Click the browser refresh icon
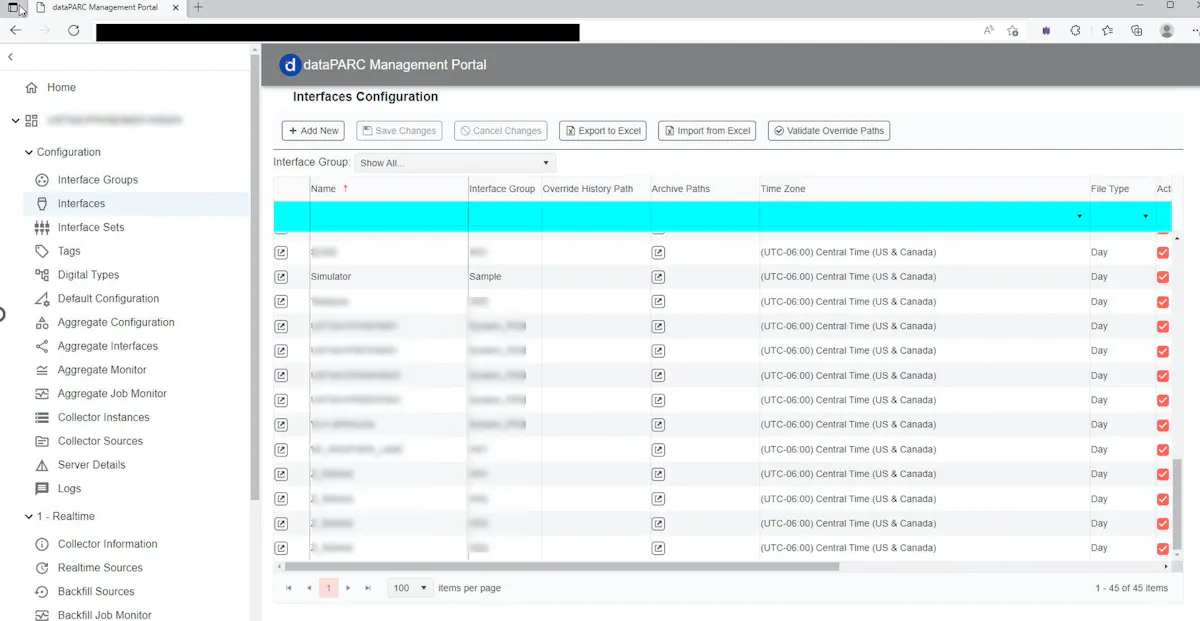This screenshot has width=1200, height=621. (x=73, y=31)
